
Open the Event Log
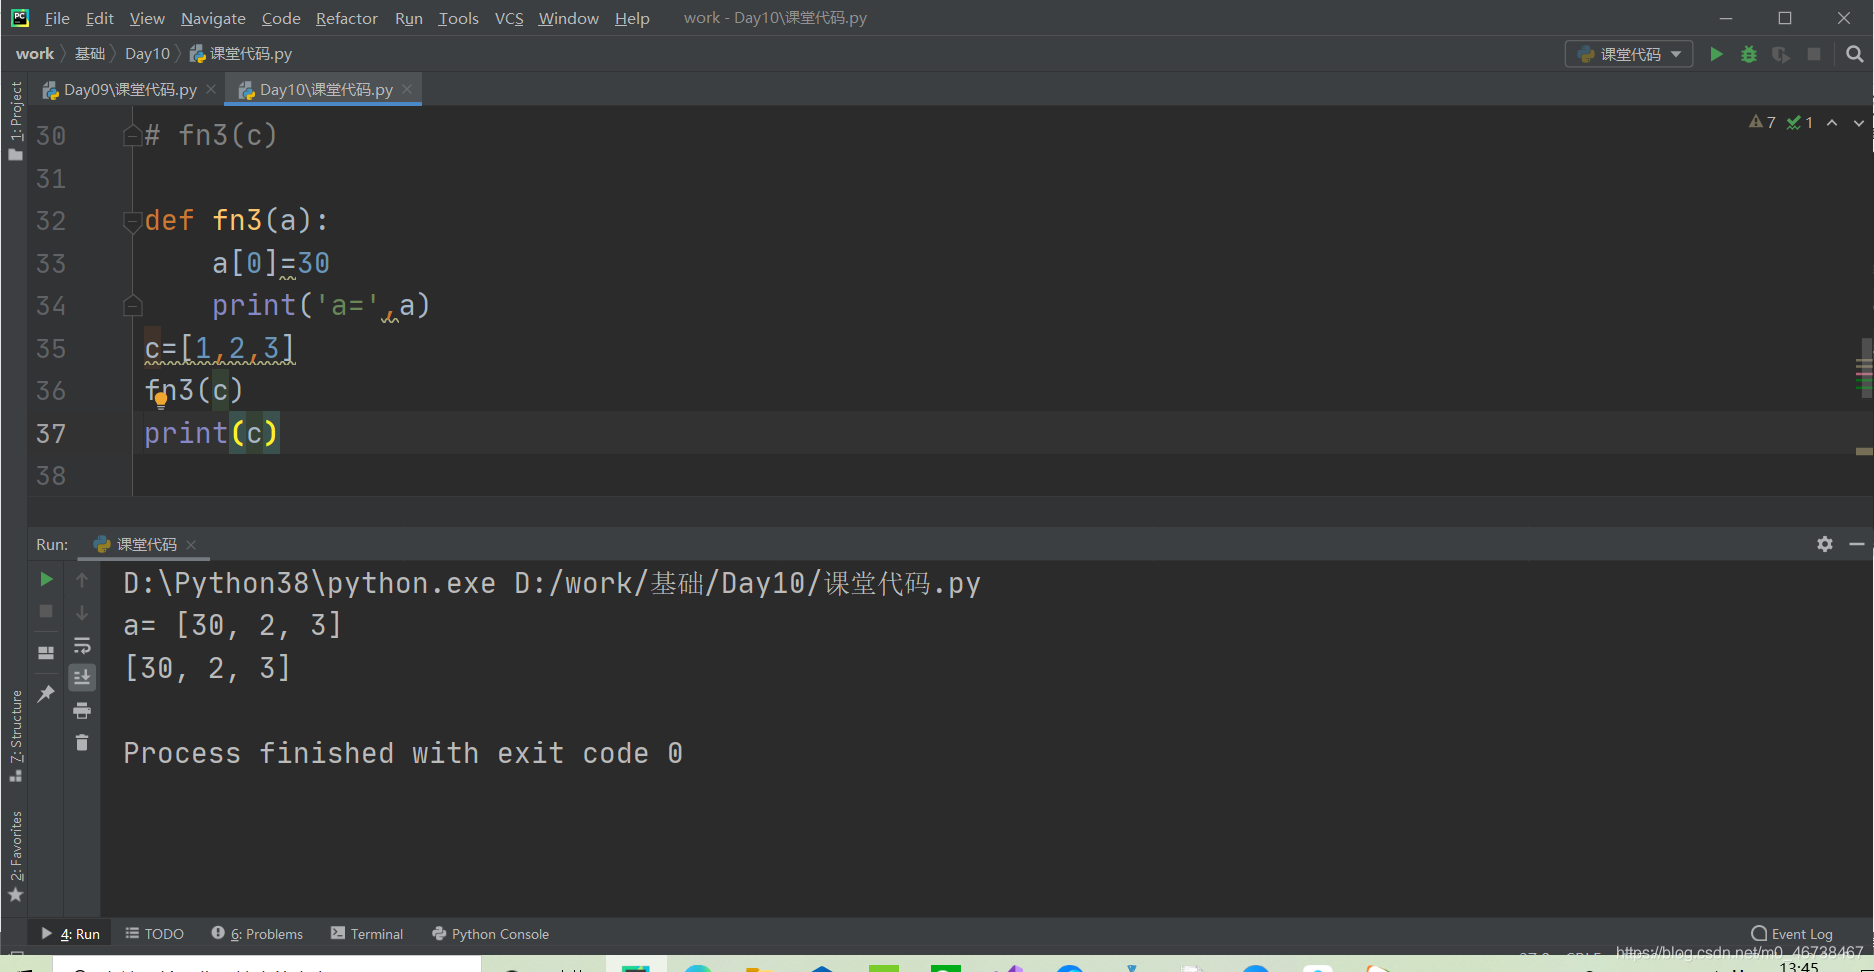(x=1792, y=934)
